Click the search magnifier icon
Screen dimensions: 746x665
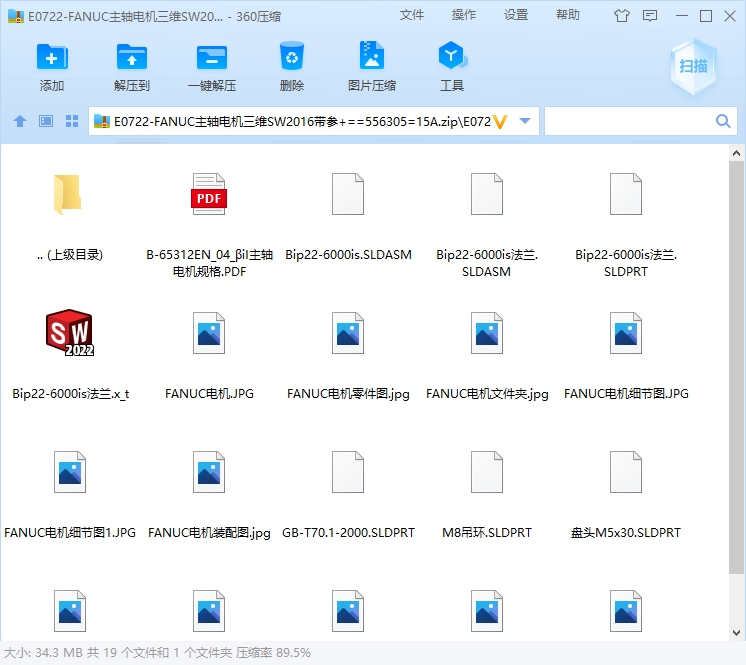(723, 121)
